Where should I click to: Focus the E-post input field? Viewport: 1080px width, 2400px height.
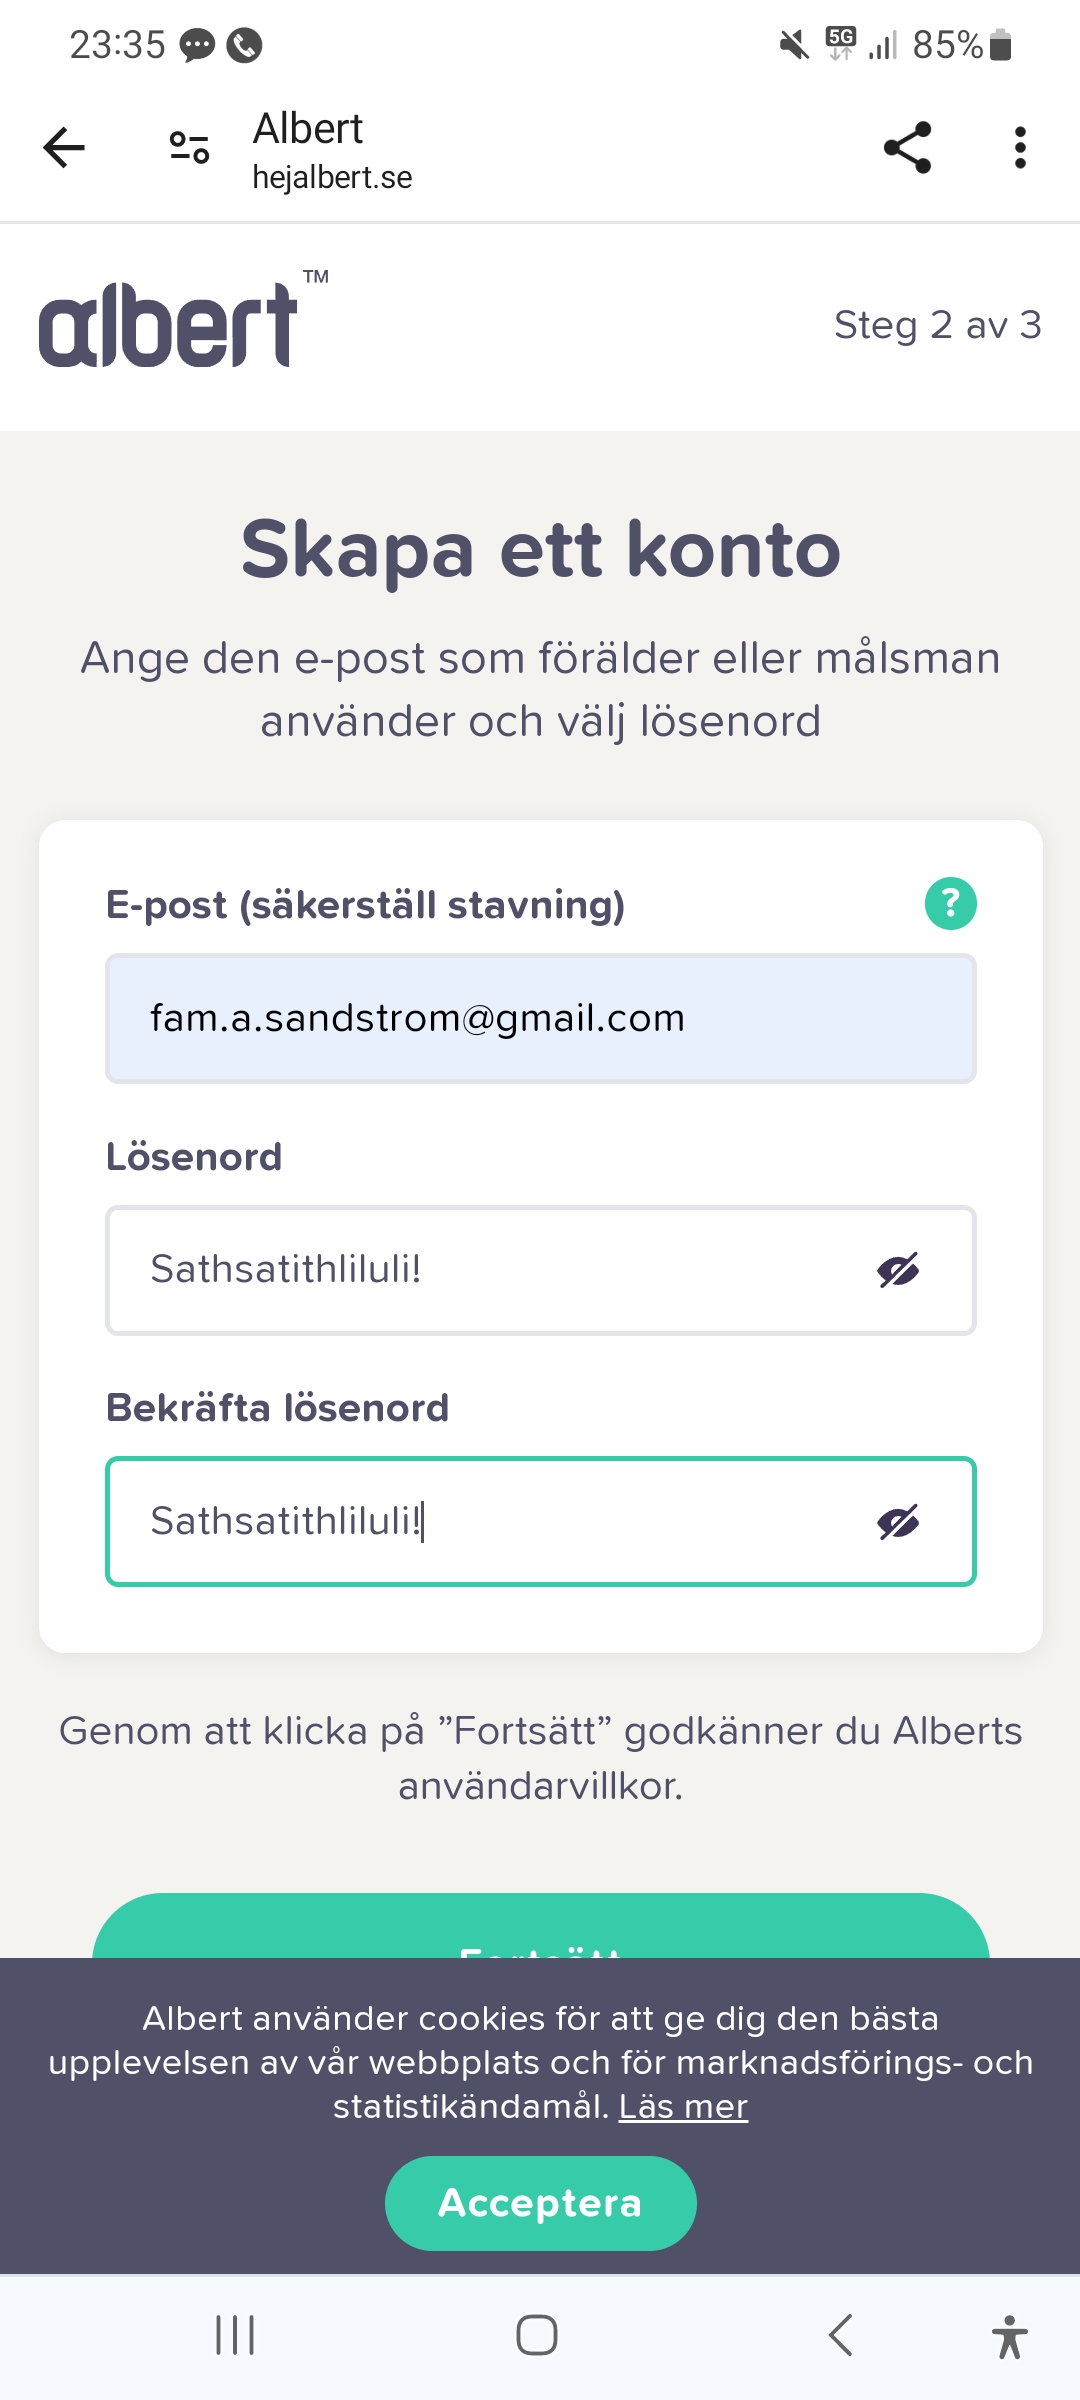point(540,1019)
